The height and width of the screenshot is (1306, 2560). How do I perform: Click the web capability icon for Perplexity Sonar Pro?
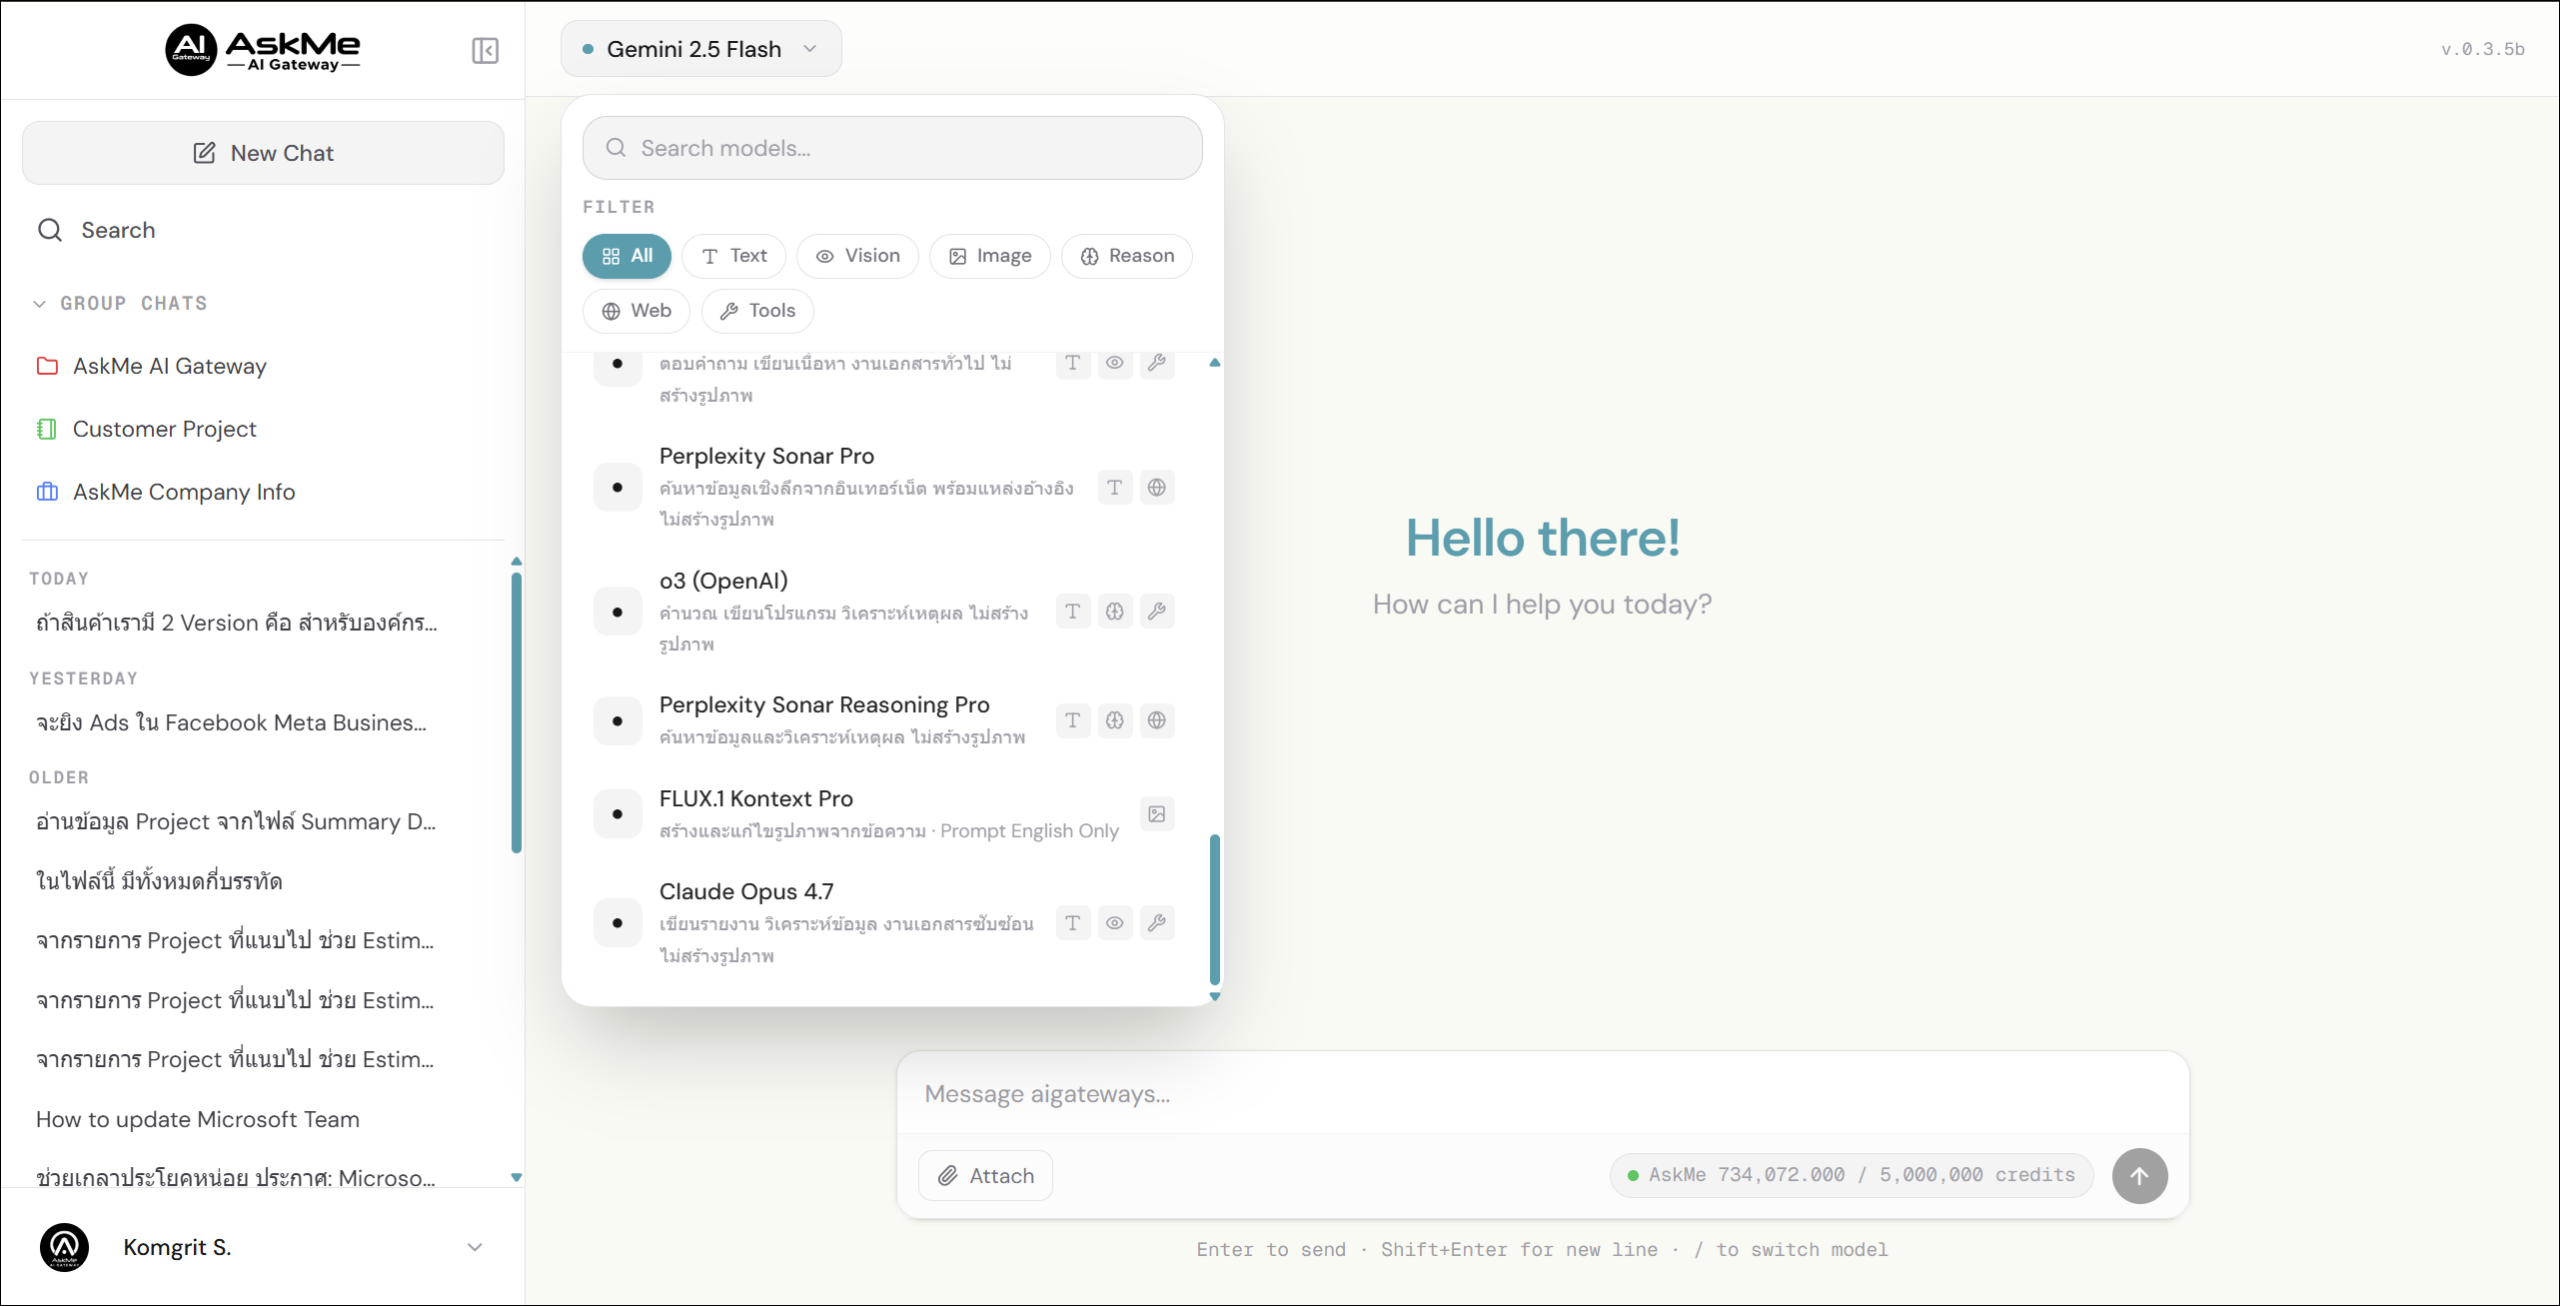pos(1156,487)
